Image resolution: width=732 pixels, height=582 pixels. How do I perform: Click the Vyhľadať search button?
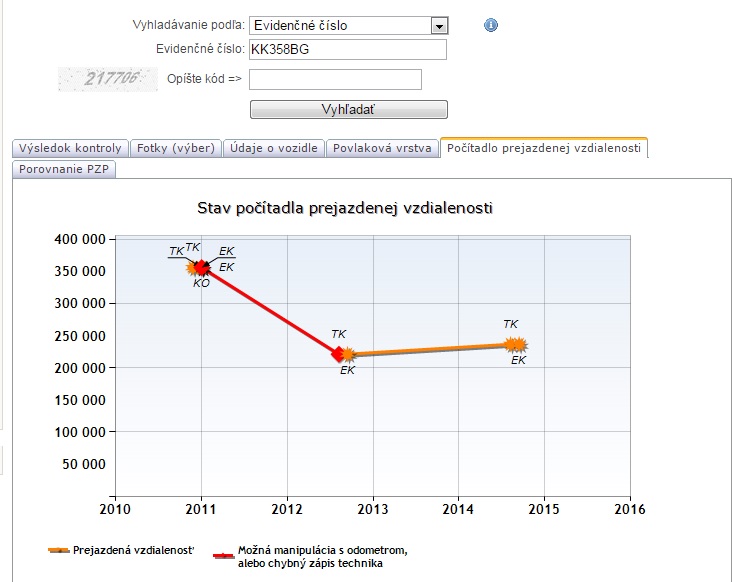click(x=349, y=110)
